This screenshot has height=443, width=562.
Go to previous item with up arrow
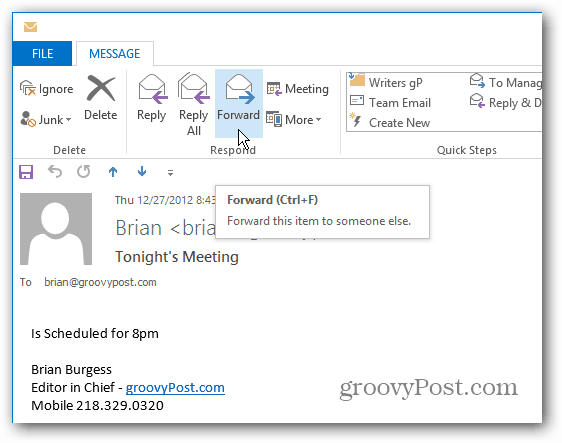point(113,172)
